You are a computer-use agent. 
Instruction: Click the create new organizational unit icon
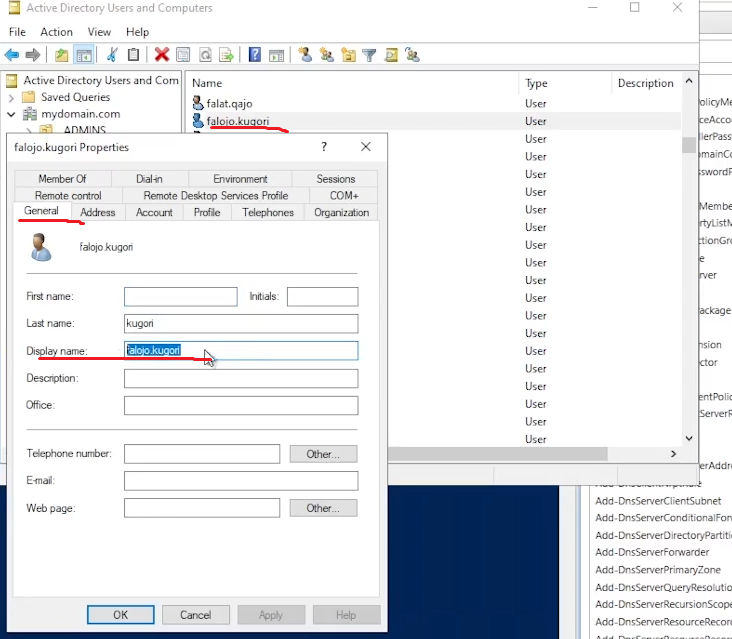pyautogui.click(x=348, y=55)
